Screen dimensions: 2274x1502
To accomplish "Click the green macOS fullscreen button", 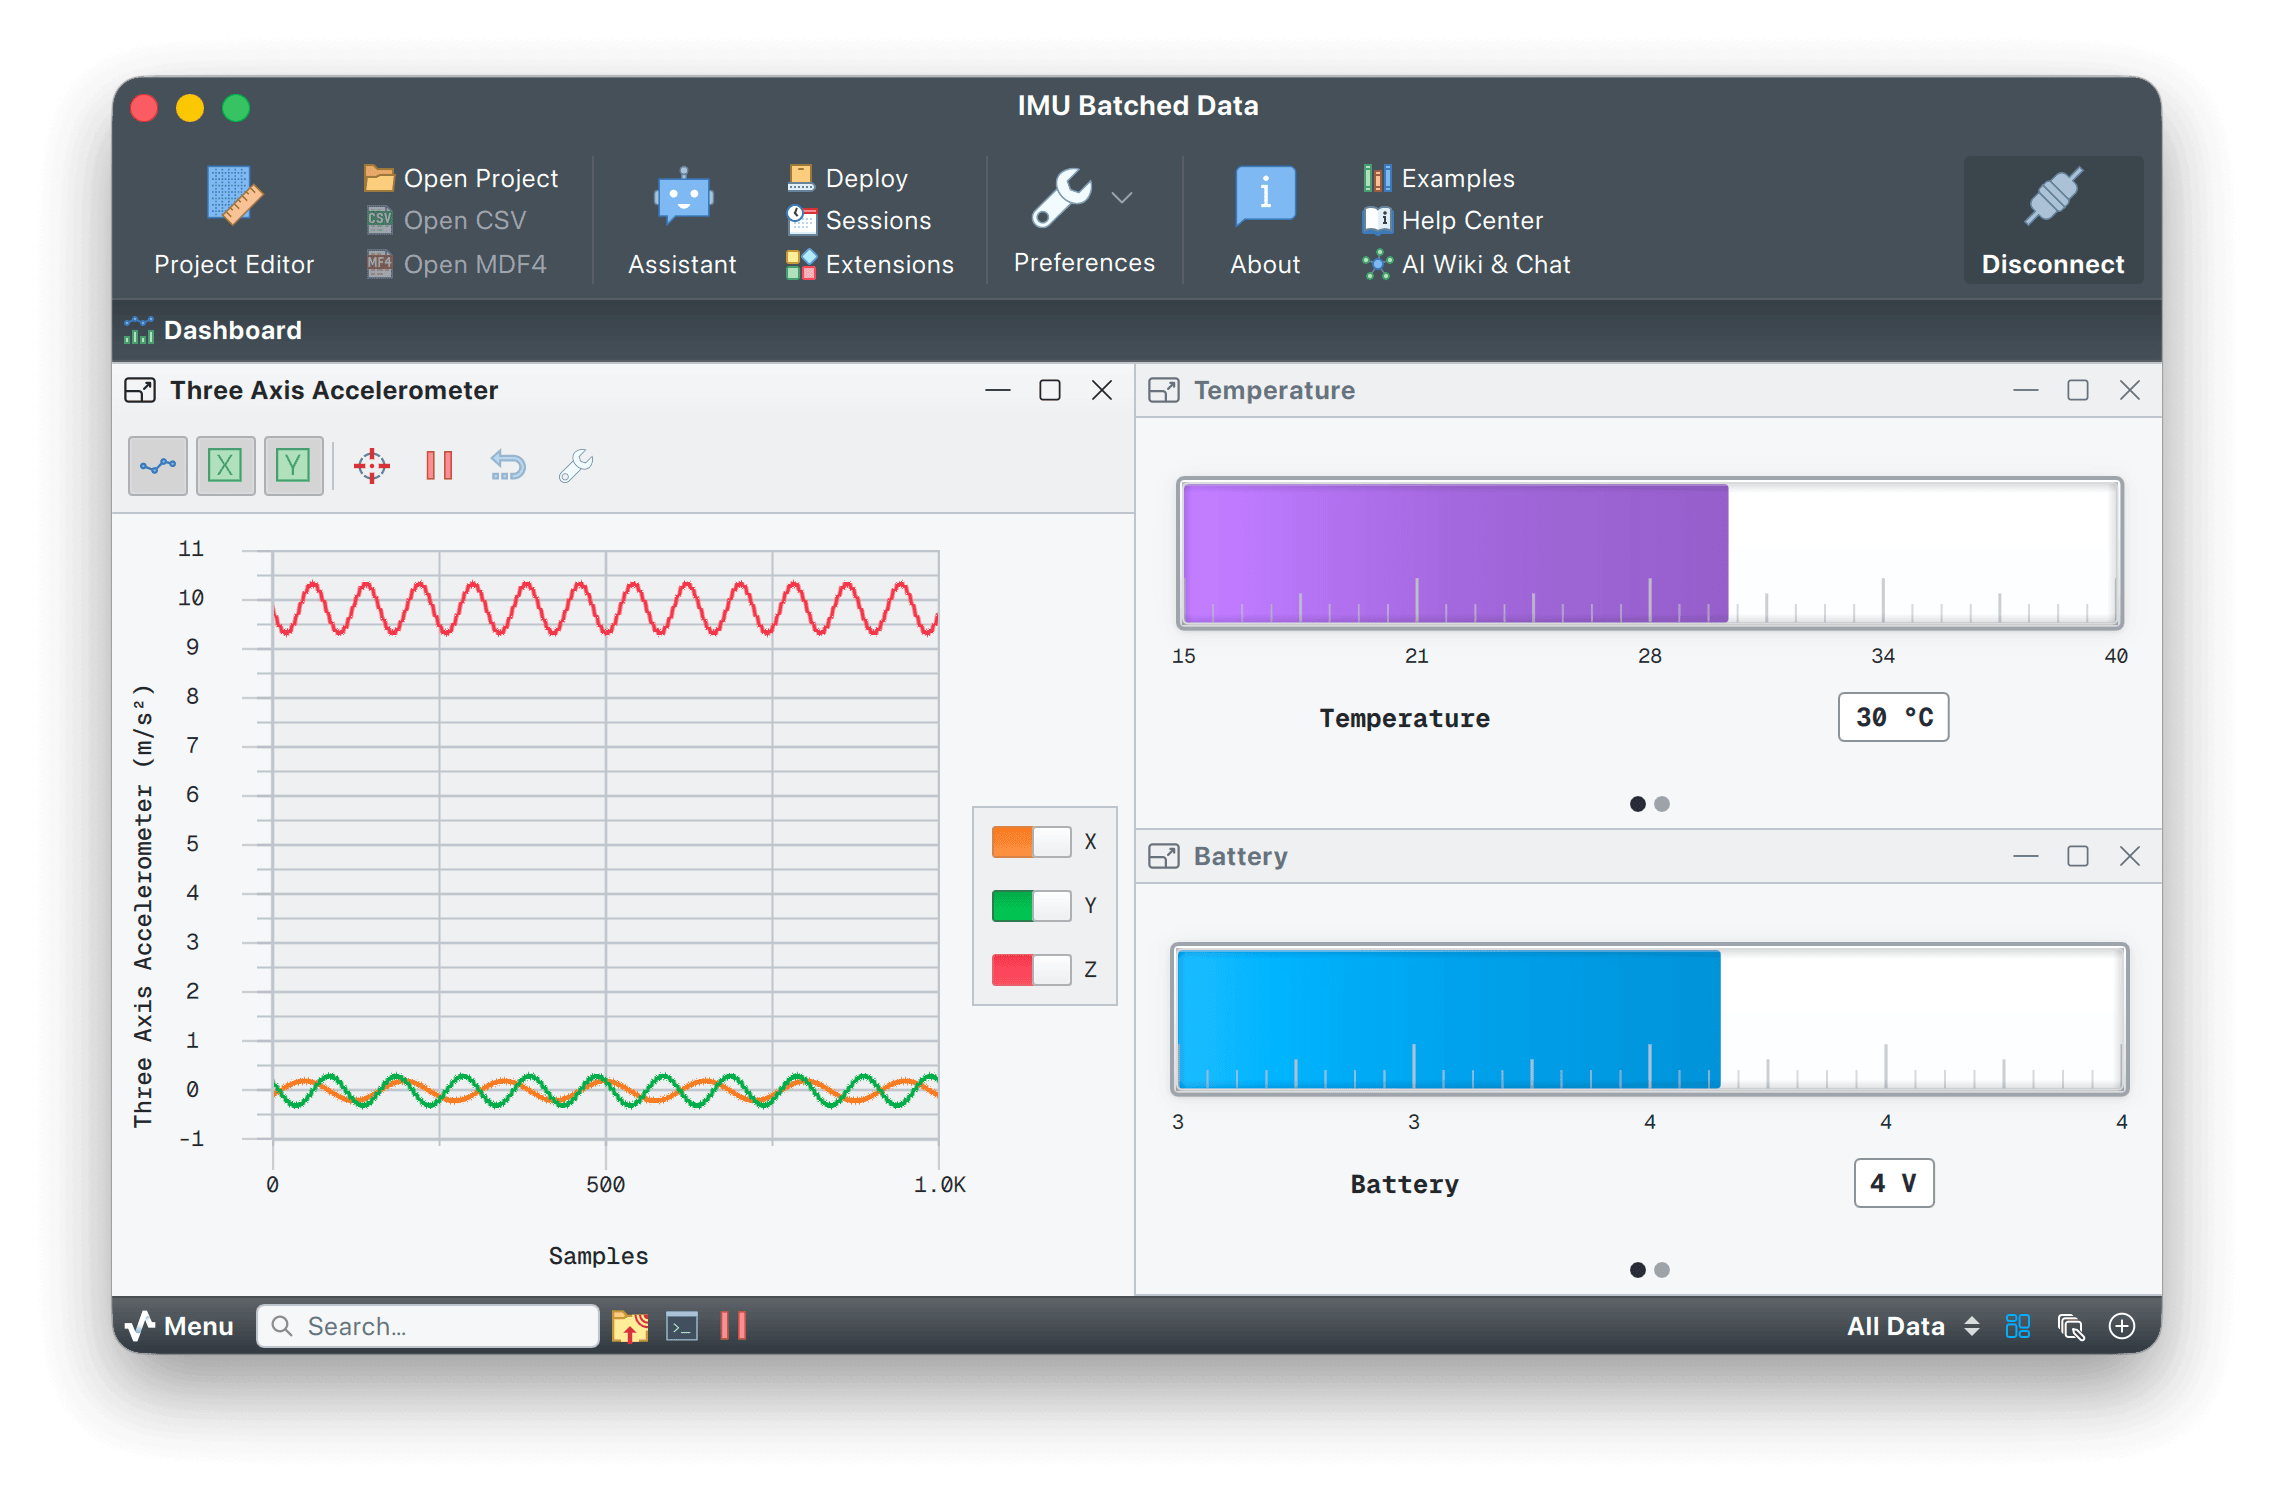I will click(236, 107).
